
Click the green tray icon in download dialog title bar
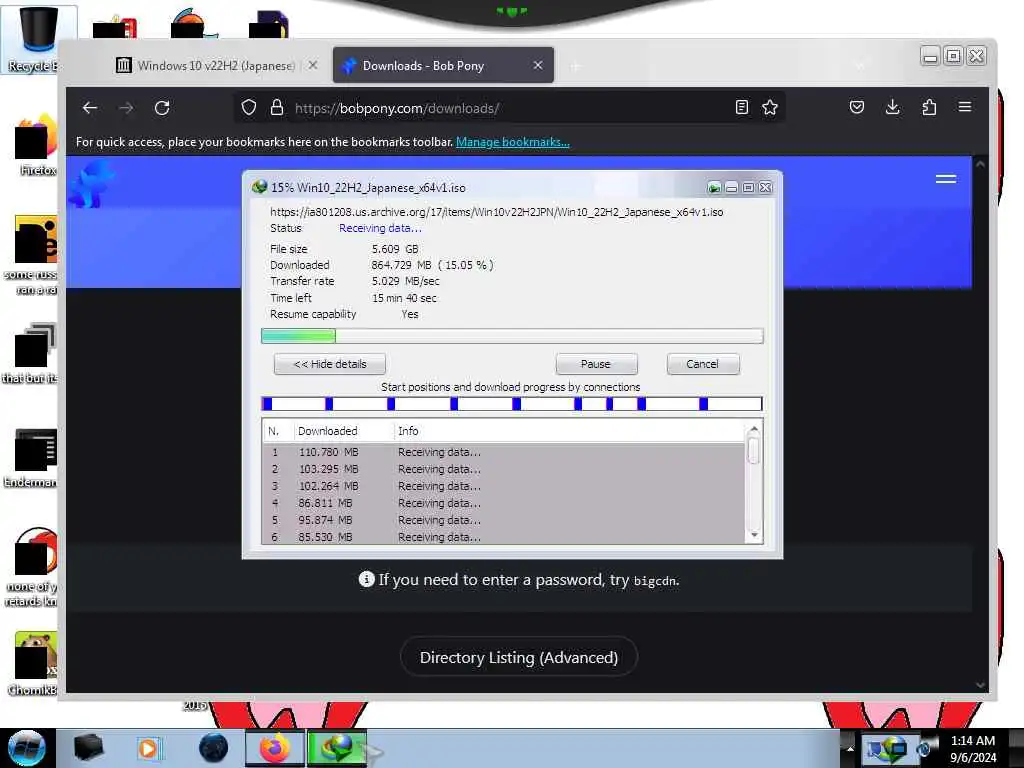click(714, 188)
